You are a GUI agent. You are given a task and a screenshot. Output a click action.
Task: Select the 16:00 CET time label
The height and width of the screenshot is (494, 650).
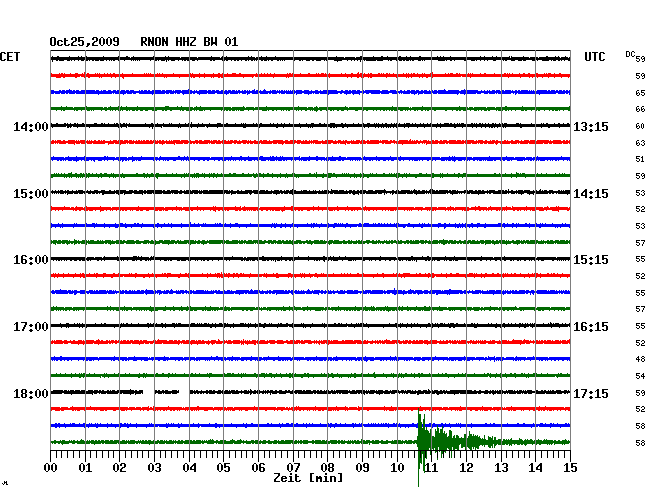tap(31, 260)
